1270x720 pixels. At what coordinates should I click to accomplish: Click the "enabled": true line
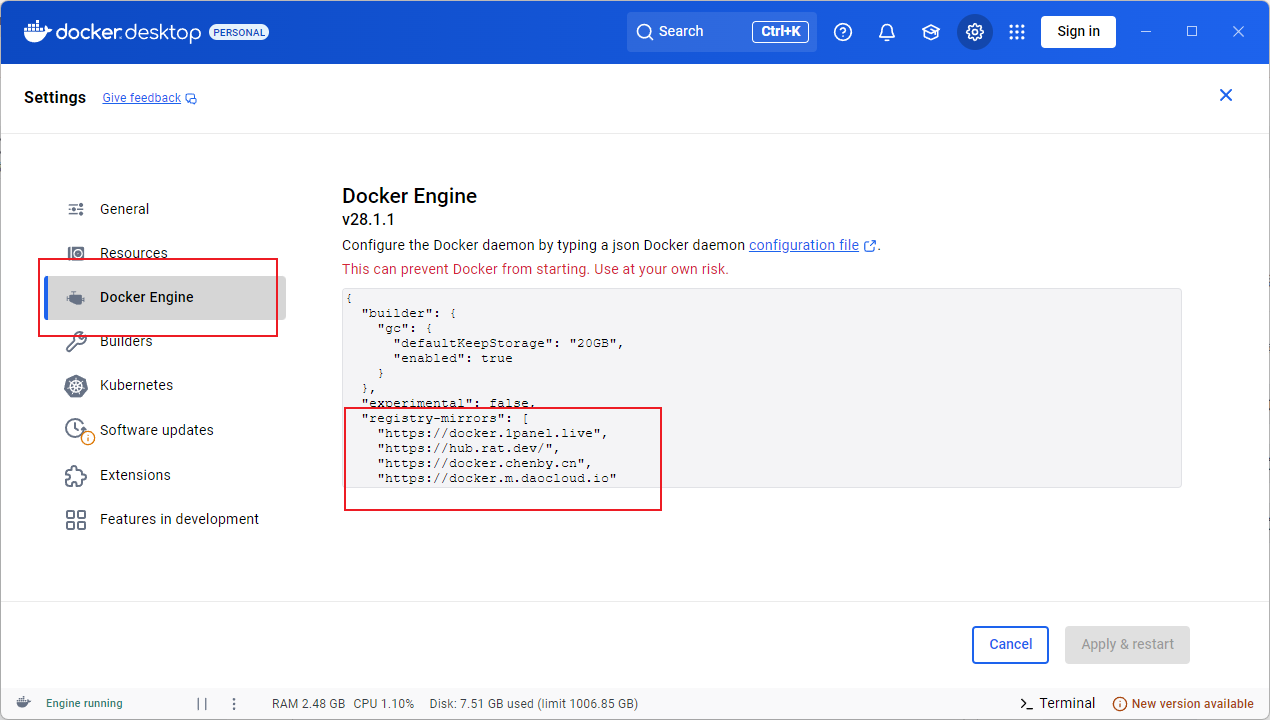[x=452, y=358]
